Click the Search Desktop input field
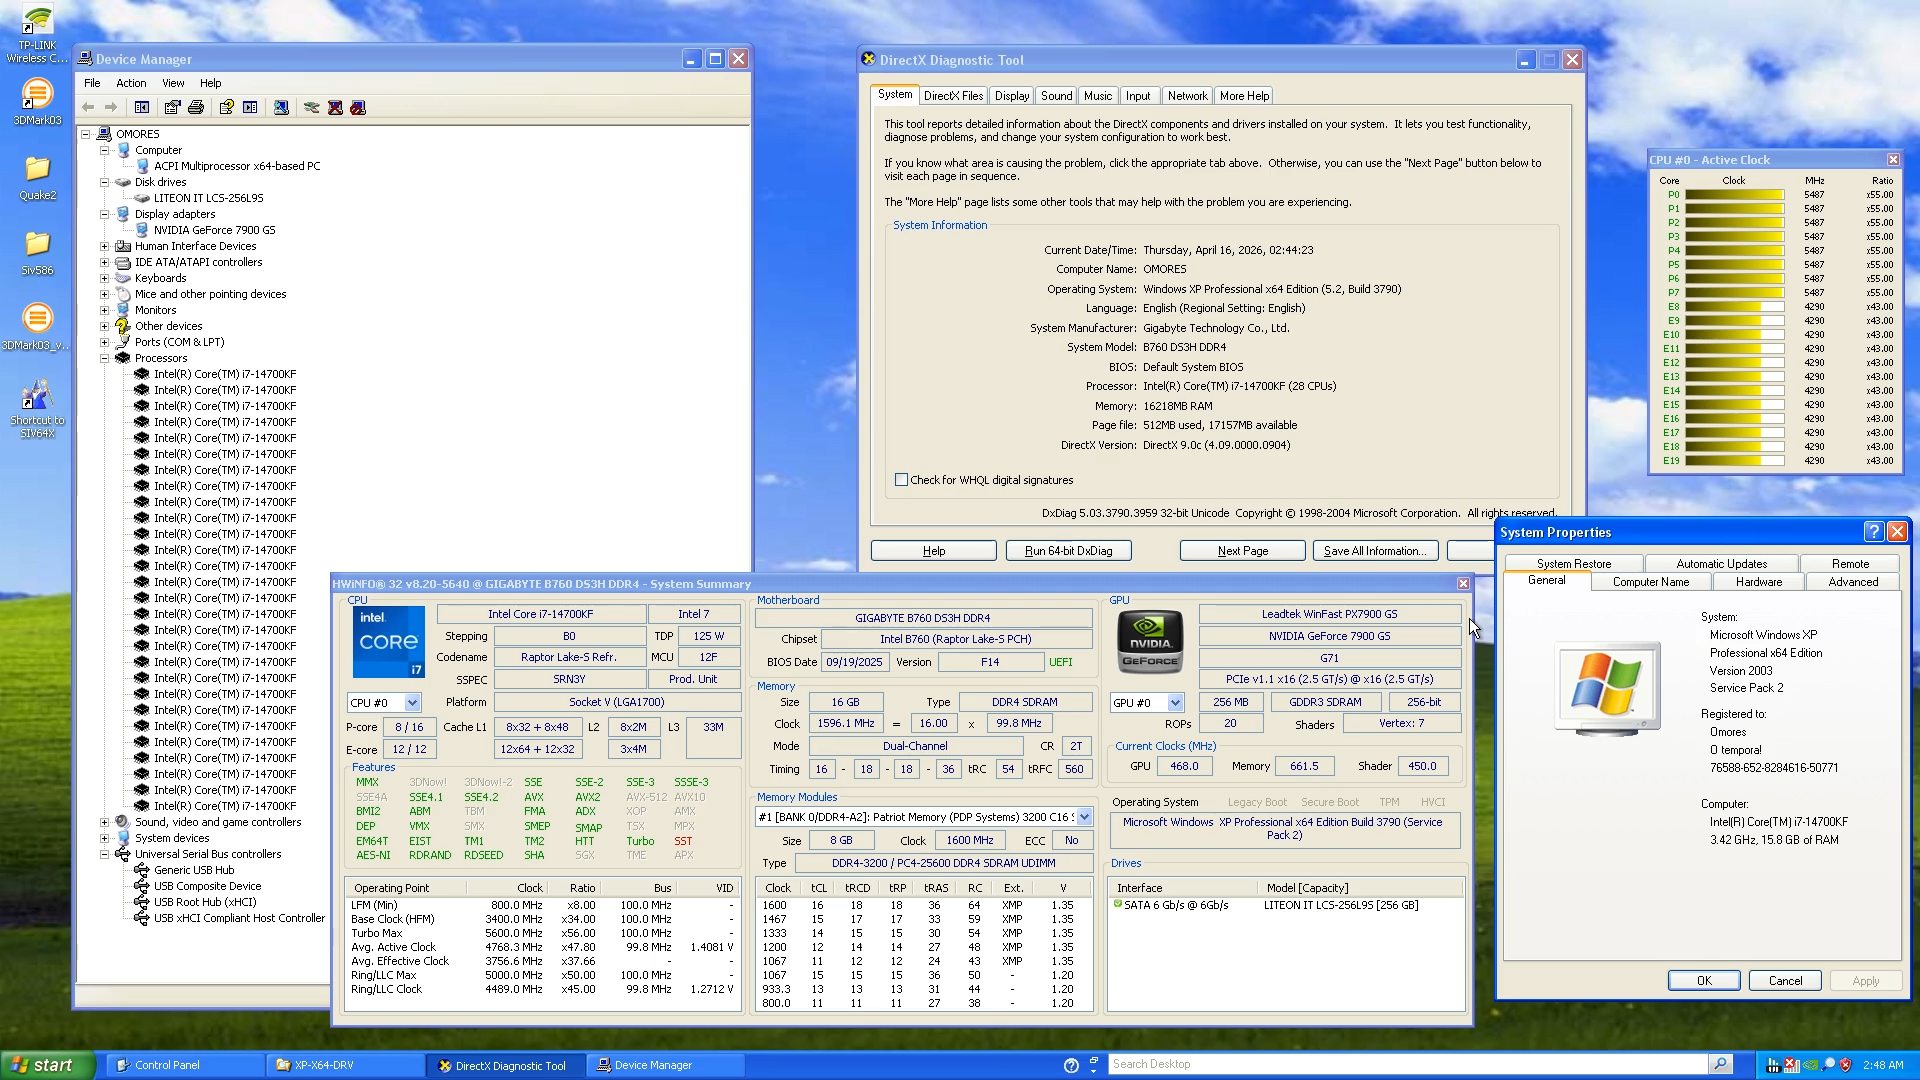This screenshot has height=1080, width=1920. click(1408, 1064)
